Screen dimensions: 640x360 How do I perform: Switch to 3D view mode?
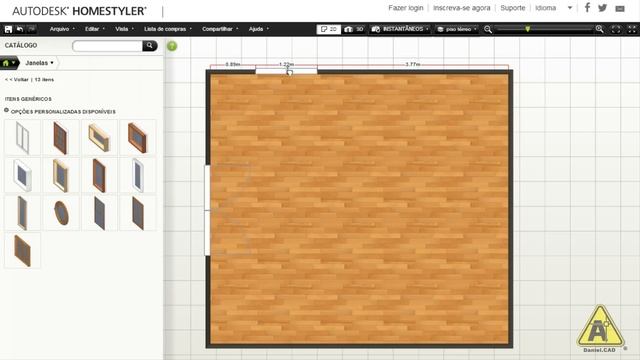tap(354, 29)
